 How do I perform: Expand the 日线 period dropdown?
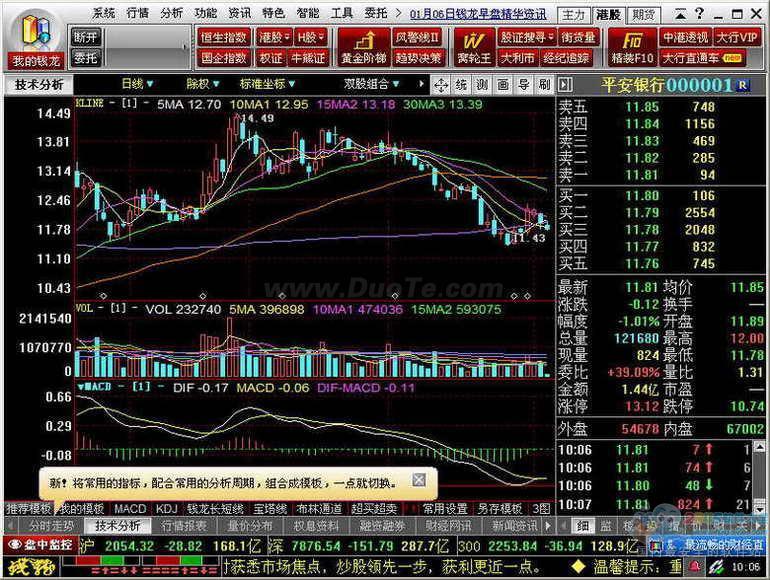pyautogui.click(x=138, y=84)
